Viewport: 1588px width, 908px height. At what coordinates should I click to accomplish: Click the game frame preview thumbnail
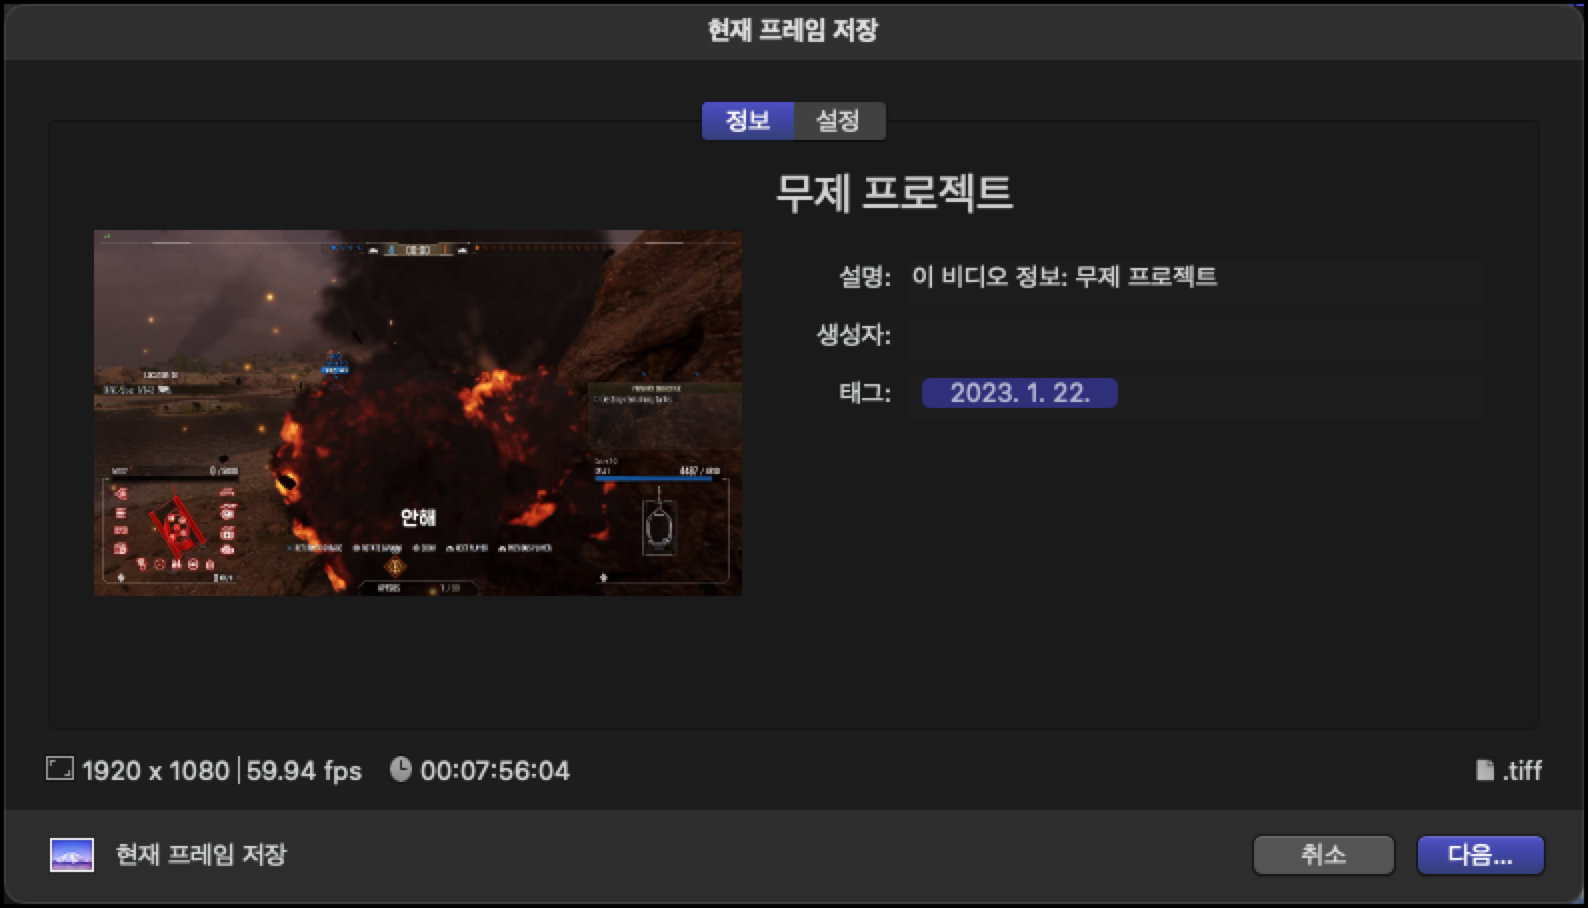pyautogui.click(x=418, y=413)
